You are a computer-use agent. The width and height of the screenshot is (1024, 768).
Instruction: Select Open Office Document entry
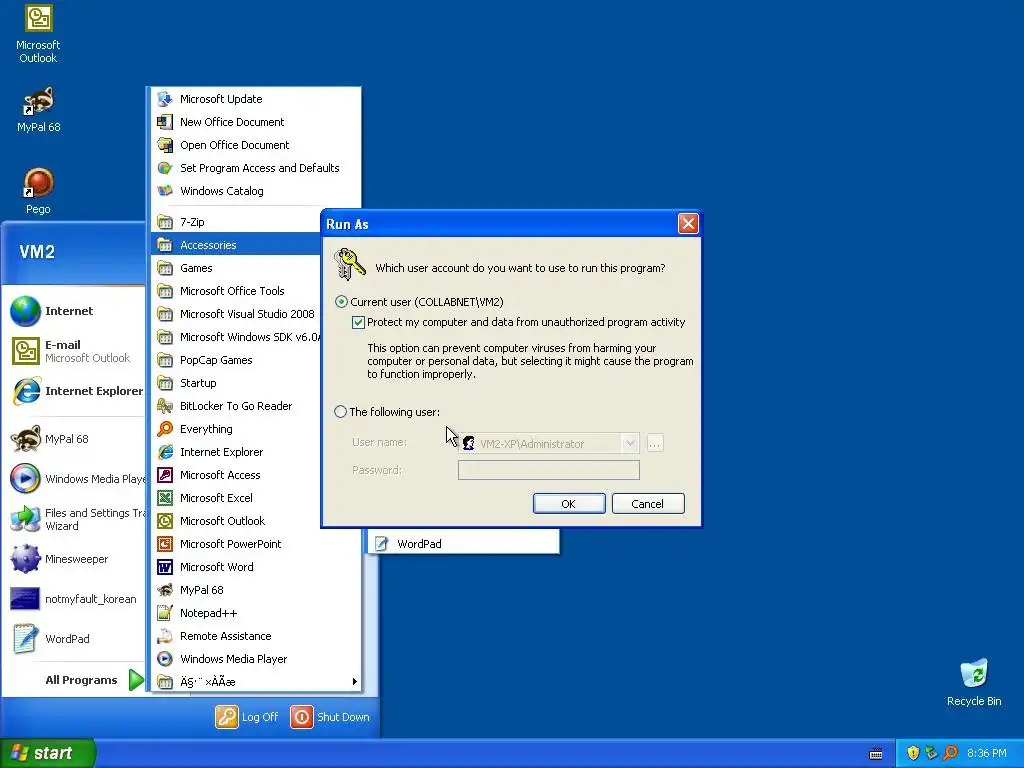257,144
